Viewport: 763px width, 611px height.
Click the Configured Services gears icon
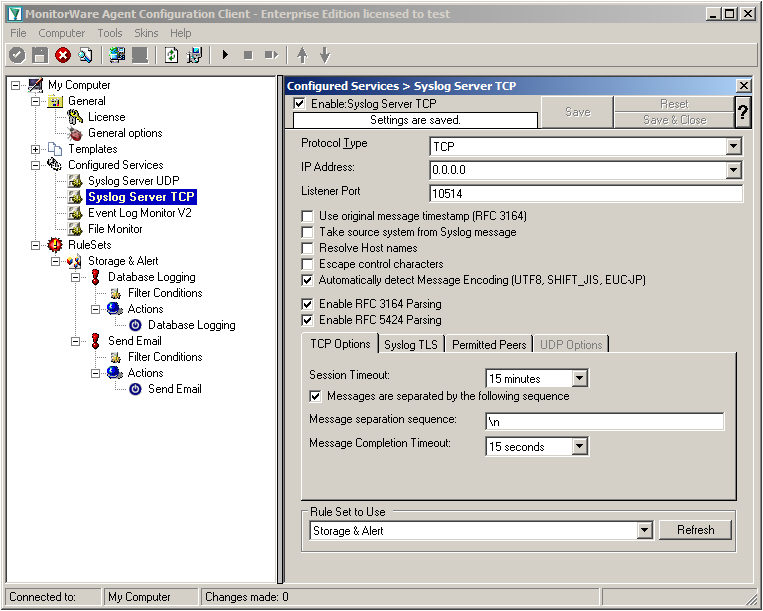coord(55,165)
